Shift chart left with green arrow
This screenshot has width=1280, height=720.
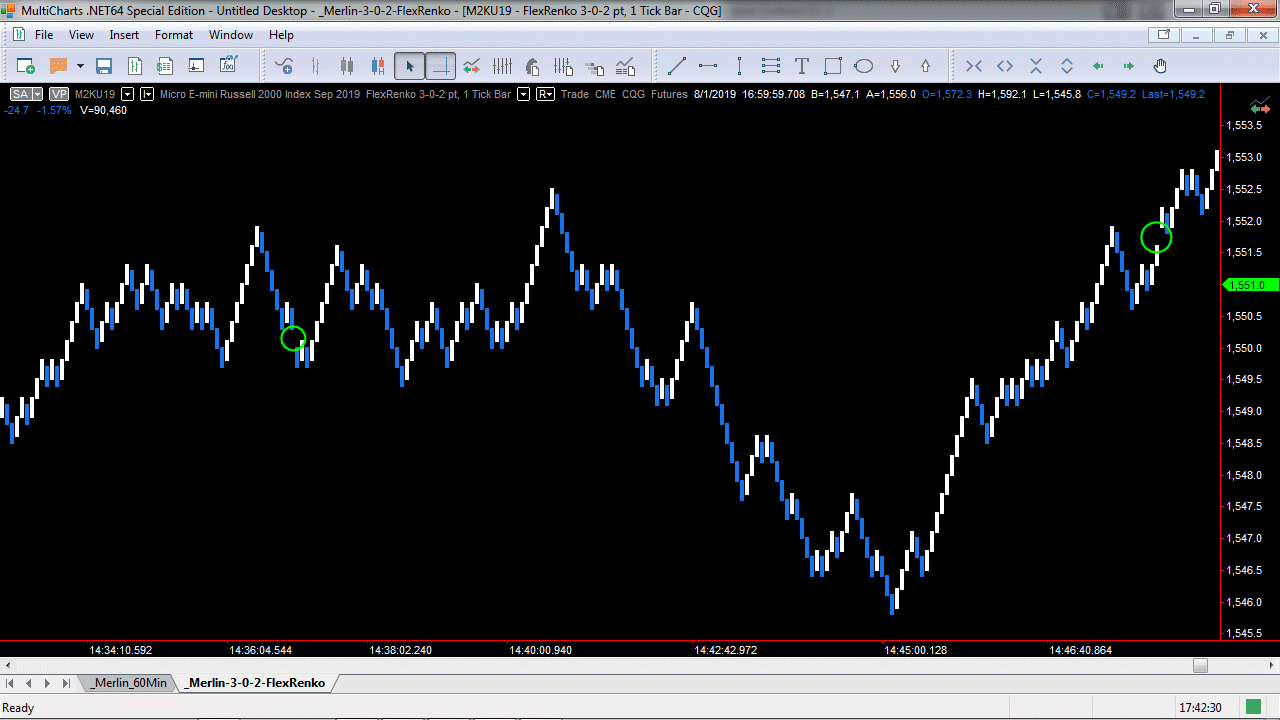coord(1098,67)
